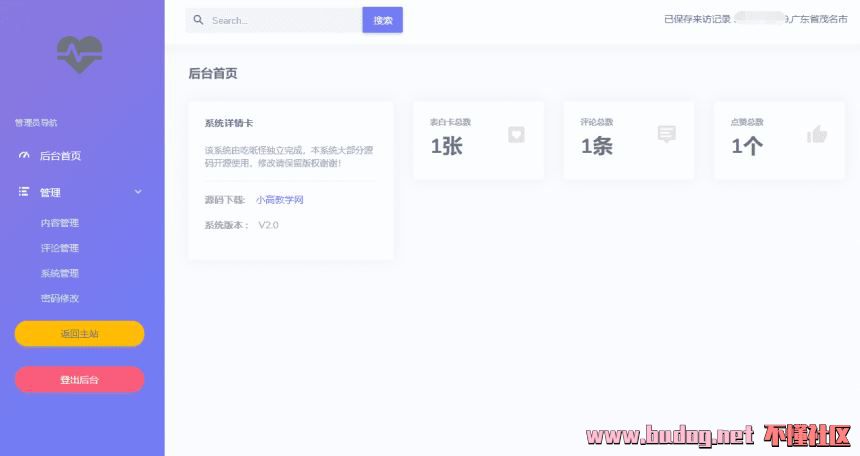Click the dashboard gauge icon beside 后台首页
Image resolution: width=860 pixels, height=456 pixels.
pos(24,155)
